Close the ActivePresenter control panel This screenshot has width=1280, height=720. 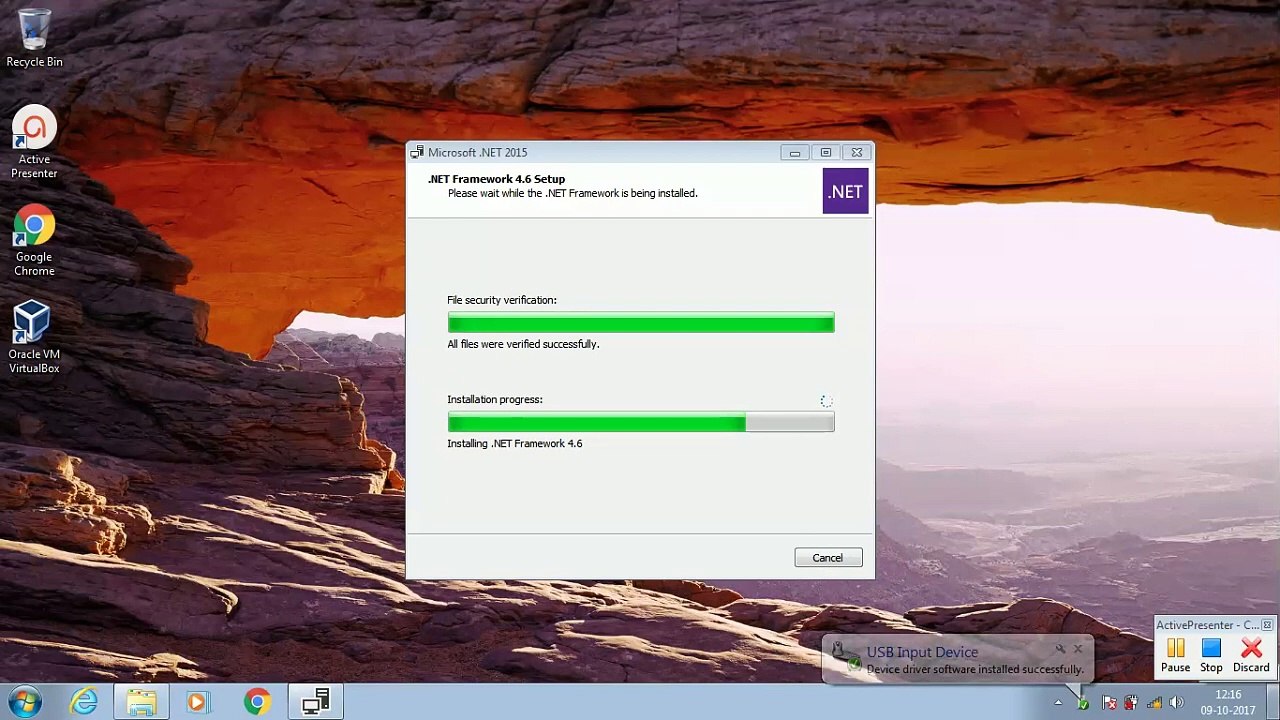pyautogui.click(x=1267, y=625)
